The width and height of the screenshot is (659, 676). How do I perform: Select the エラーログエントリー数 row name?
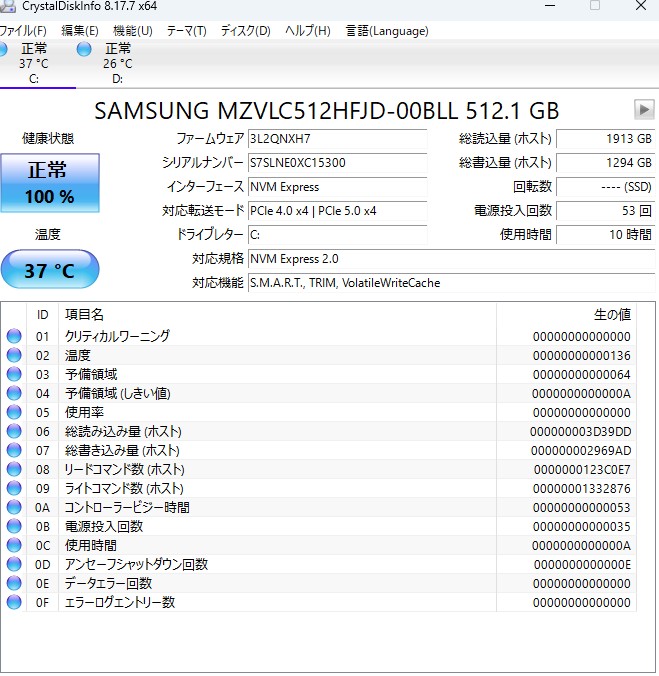(x=120, y=602)
